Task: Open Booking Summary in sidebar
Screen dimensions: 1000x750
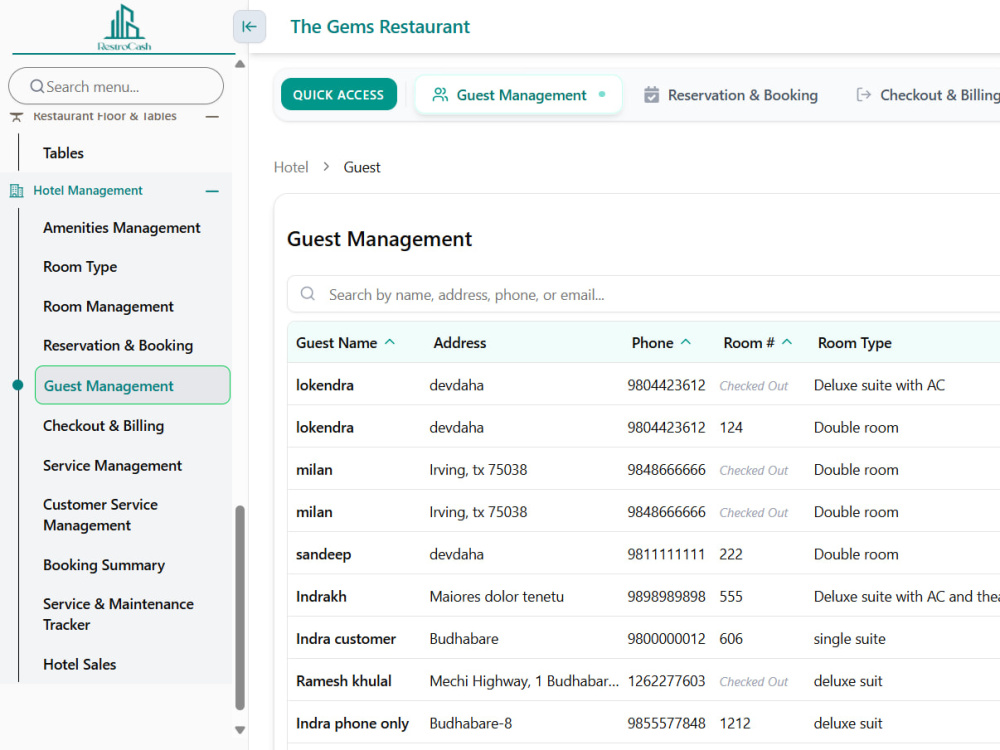Action: (104, 565)
